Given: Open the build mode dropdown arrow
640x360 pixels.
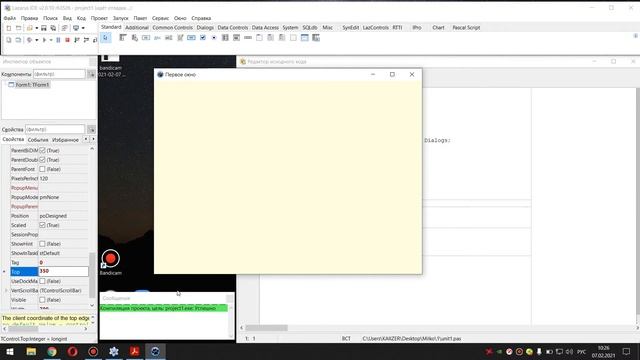Looking at the screenshot, I should click(36, 40).
